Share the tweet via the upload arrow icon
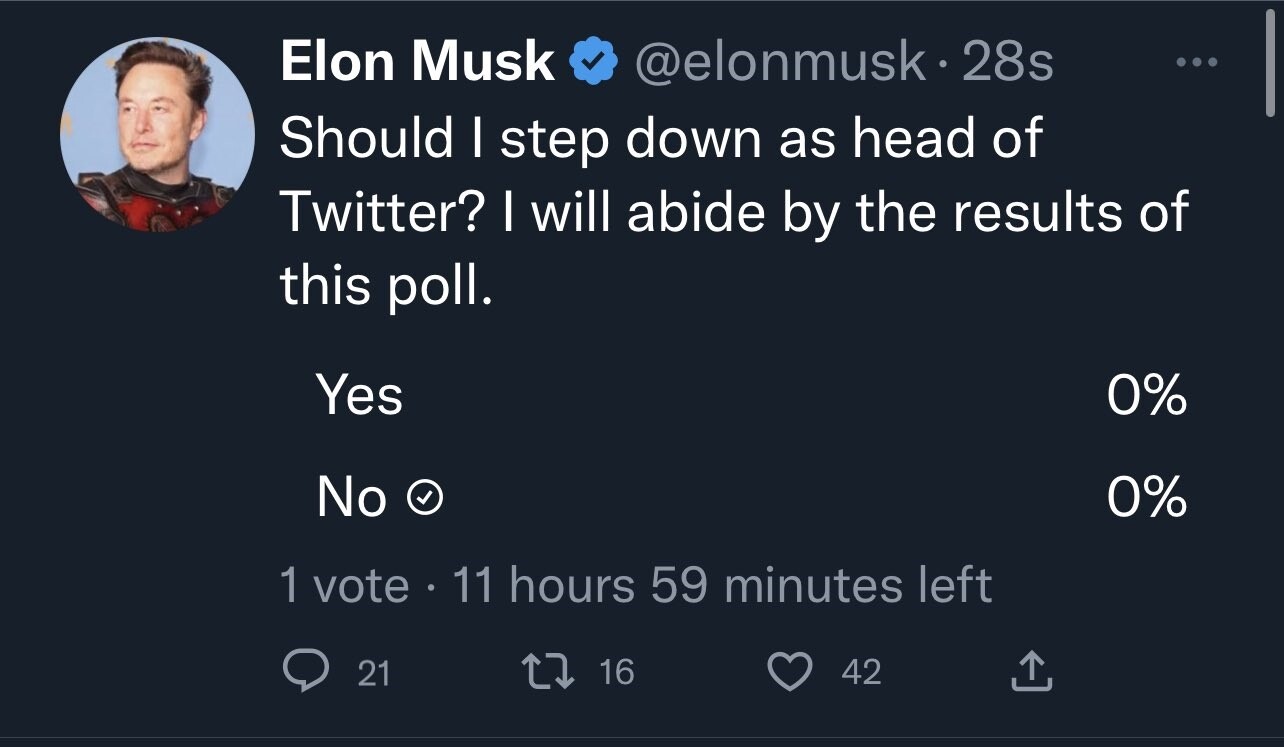Screen dimensions: 1284x747 tap(1034, 673)
